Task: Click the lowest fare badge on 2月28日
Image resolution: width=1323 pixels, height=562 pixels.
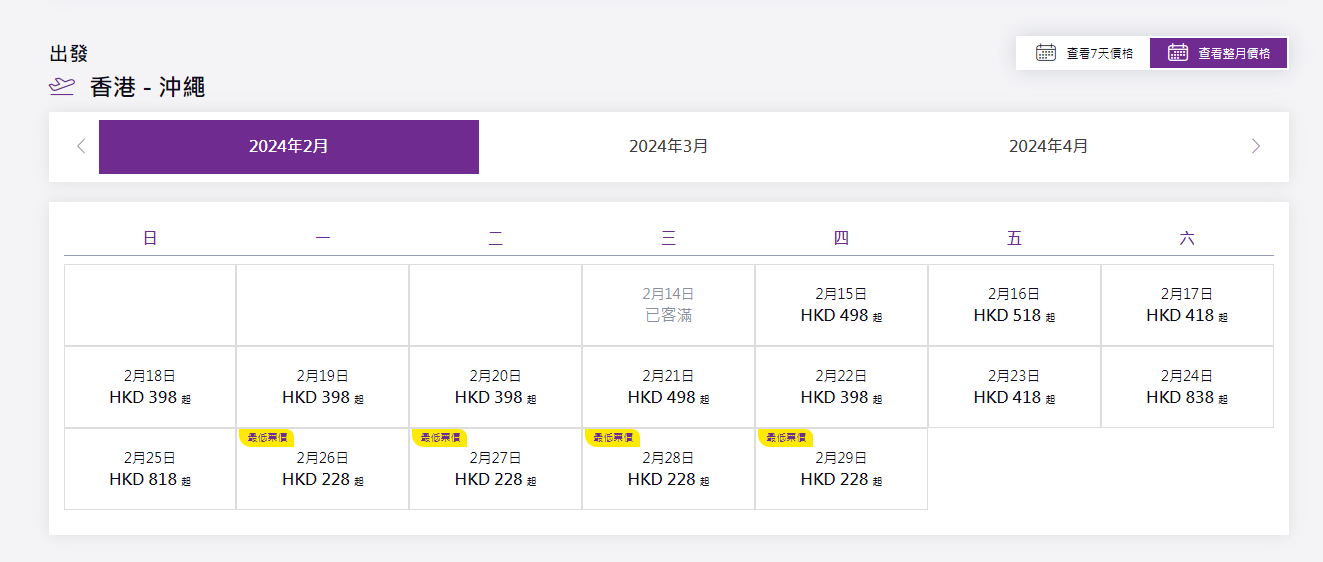Action: tap(612, 437)
